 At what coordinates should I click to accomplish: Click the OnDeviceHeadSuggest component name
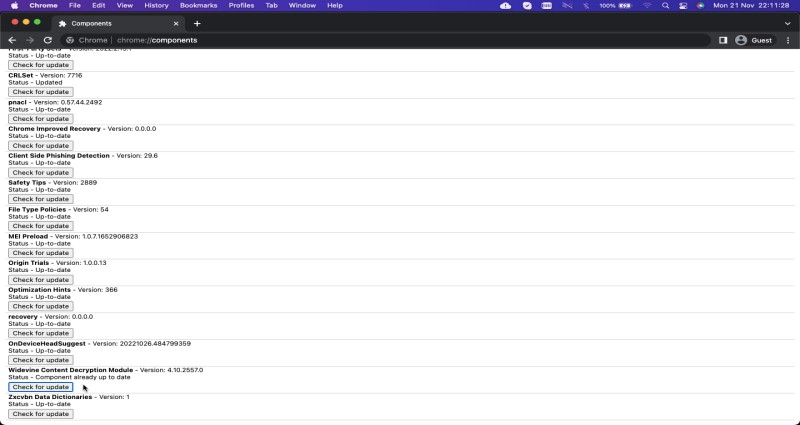click(x=47, y=343)
